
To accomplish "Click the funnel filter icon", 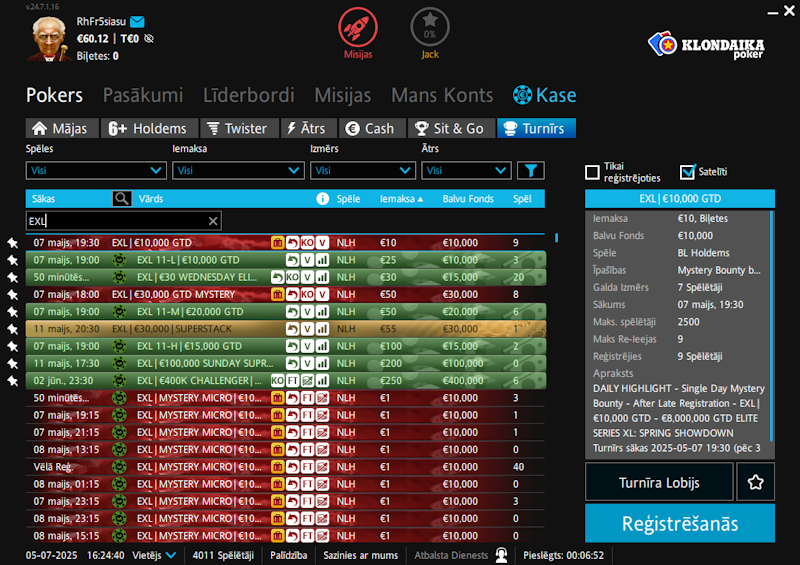I will pyautogui.click(x=531, y=170).
